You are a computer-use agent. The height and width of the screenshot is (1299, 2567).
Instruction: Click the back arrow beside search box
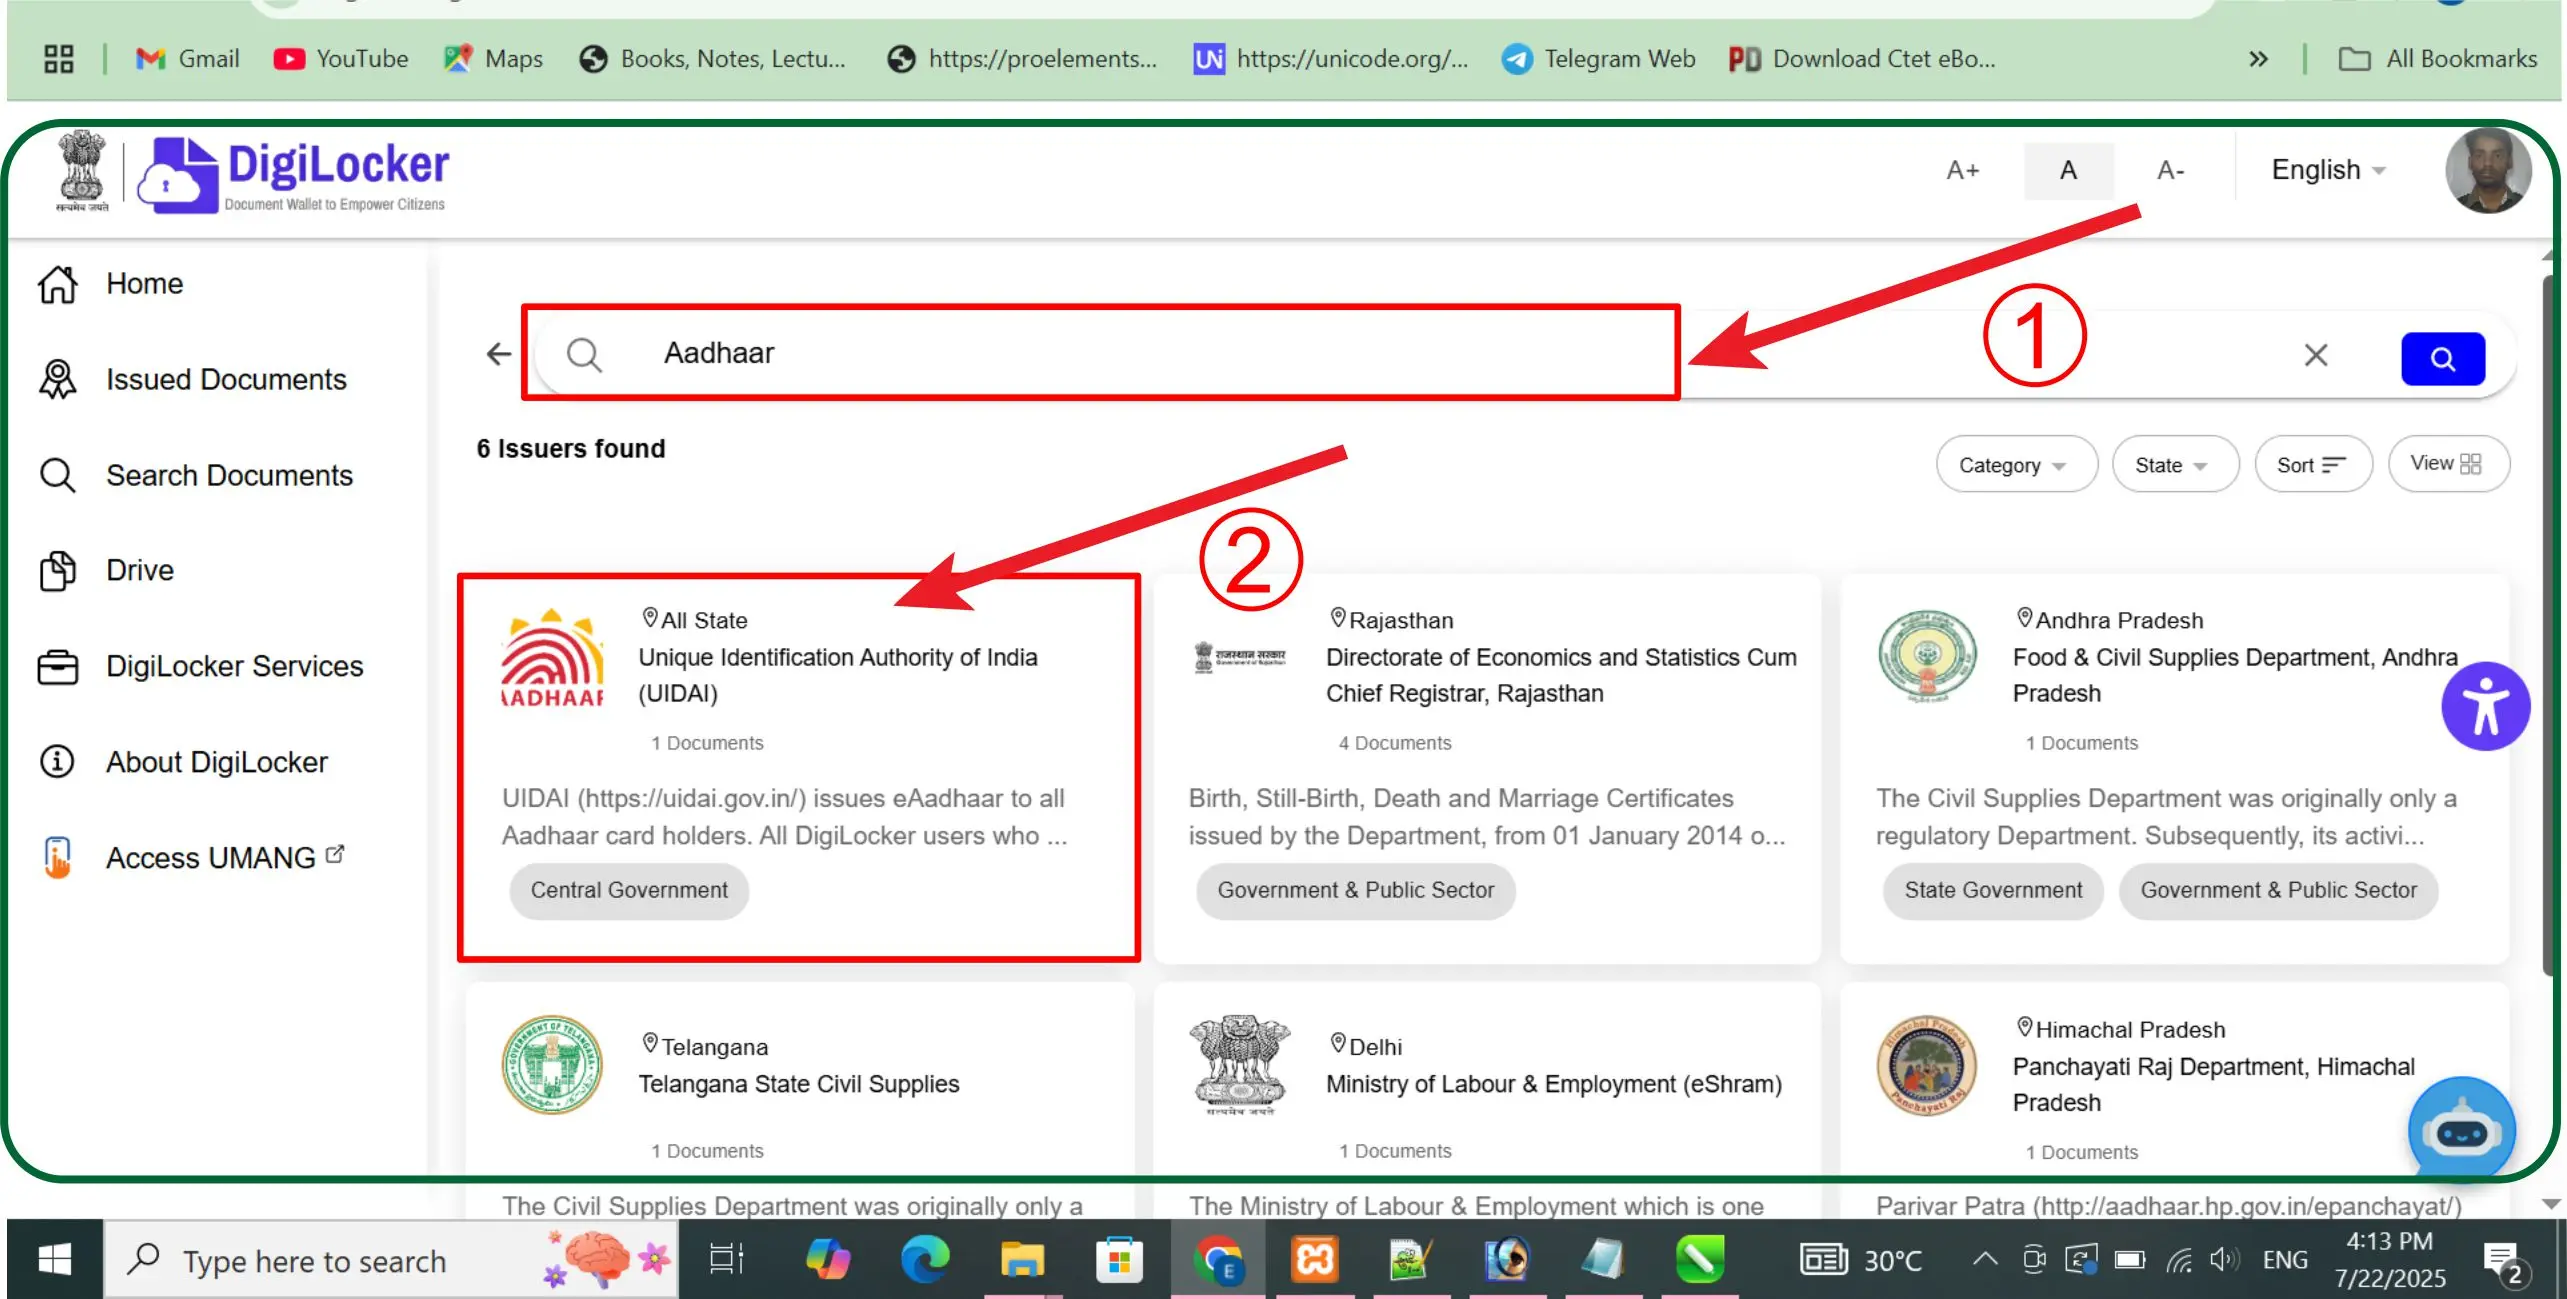tap(498, 354)
